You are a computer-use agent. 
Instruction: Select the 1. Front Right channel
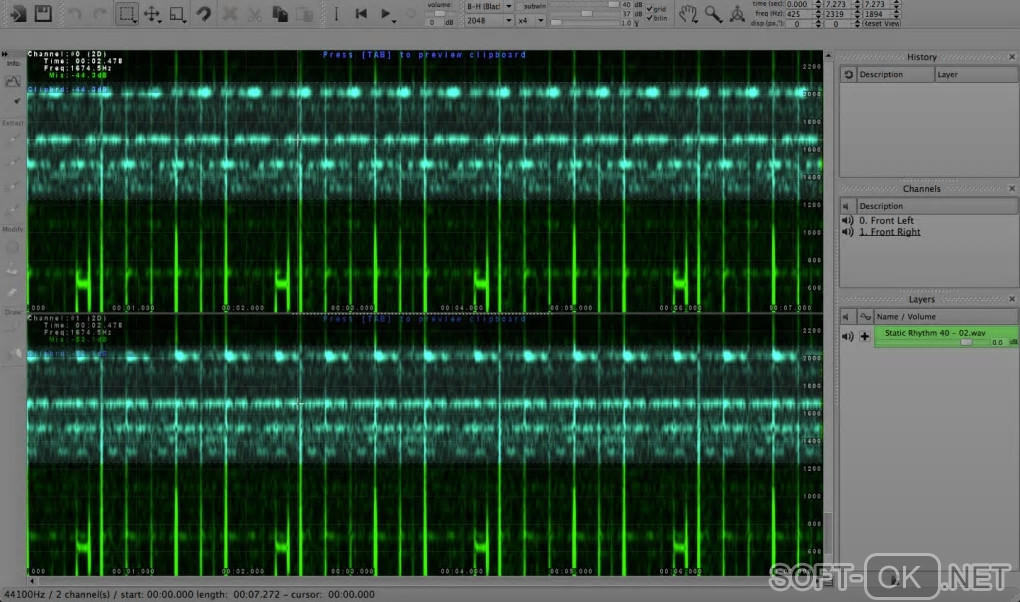pos(889,232)
